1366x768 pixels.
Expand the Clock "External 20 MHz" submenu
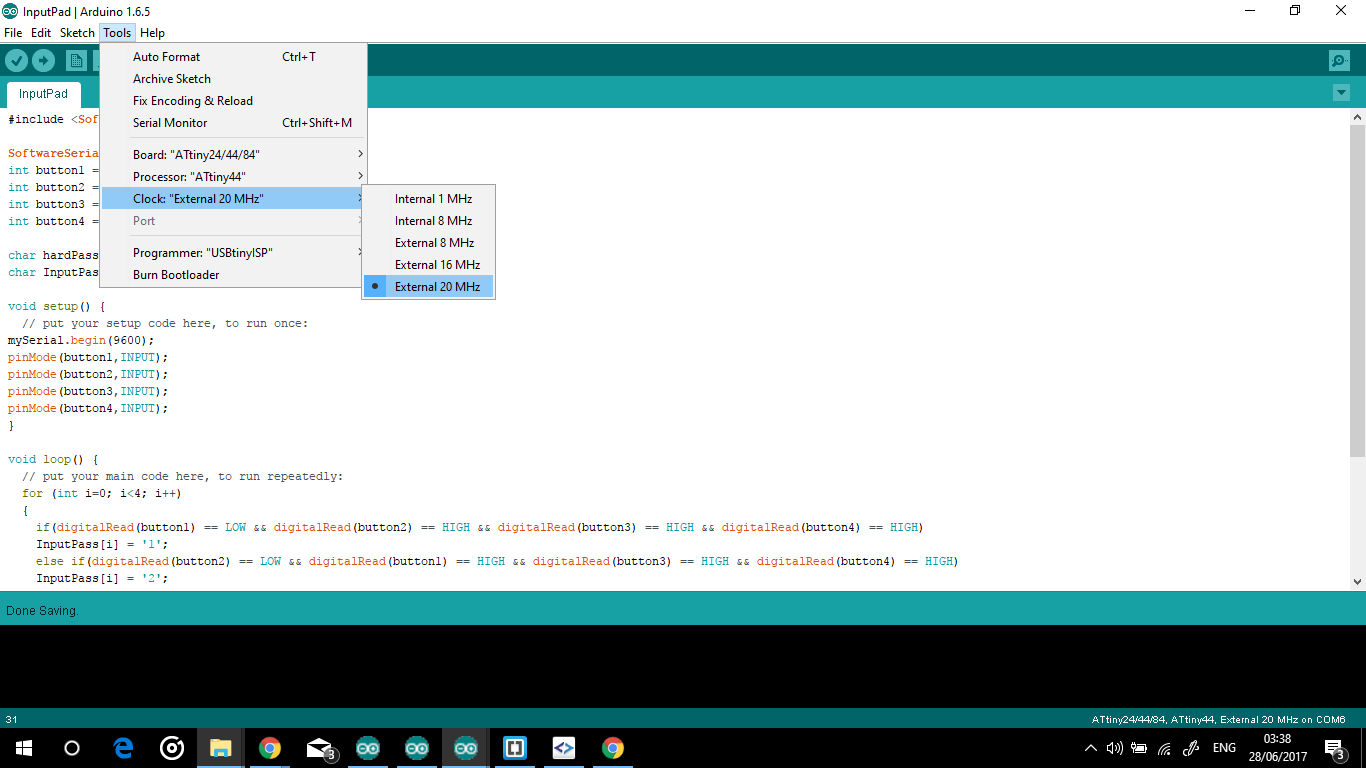tap(234, 199)
